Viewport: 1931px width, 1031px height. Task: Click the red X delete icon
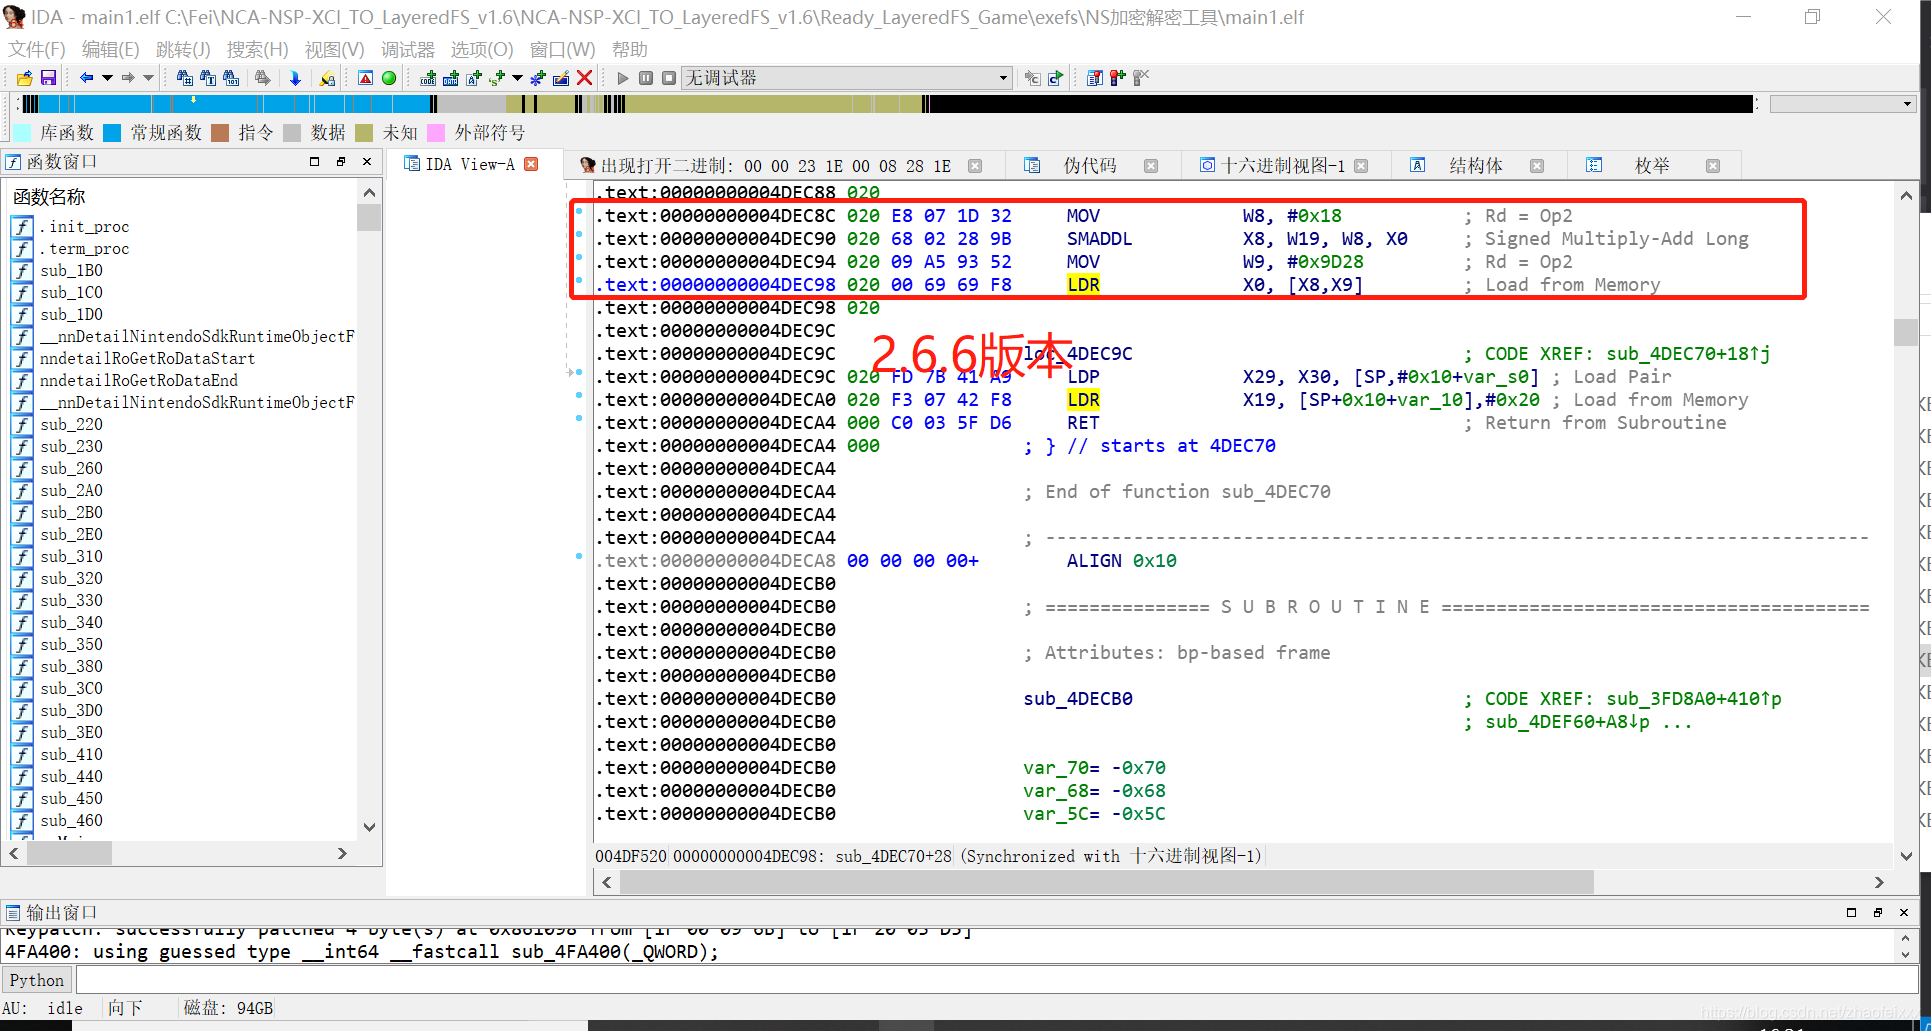click(585, 78)
